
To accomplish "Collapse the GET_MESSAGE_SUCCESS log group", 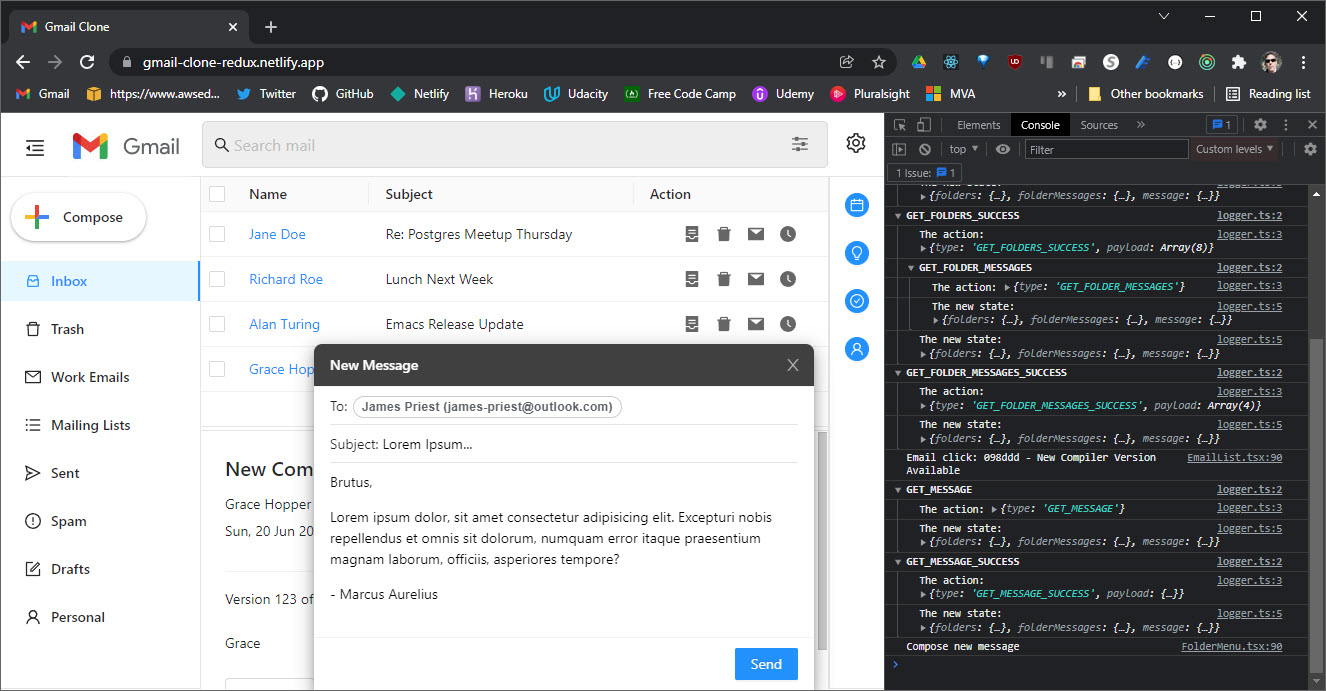I will [x=898, y=562].
